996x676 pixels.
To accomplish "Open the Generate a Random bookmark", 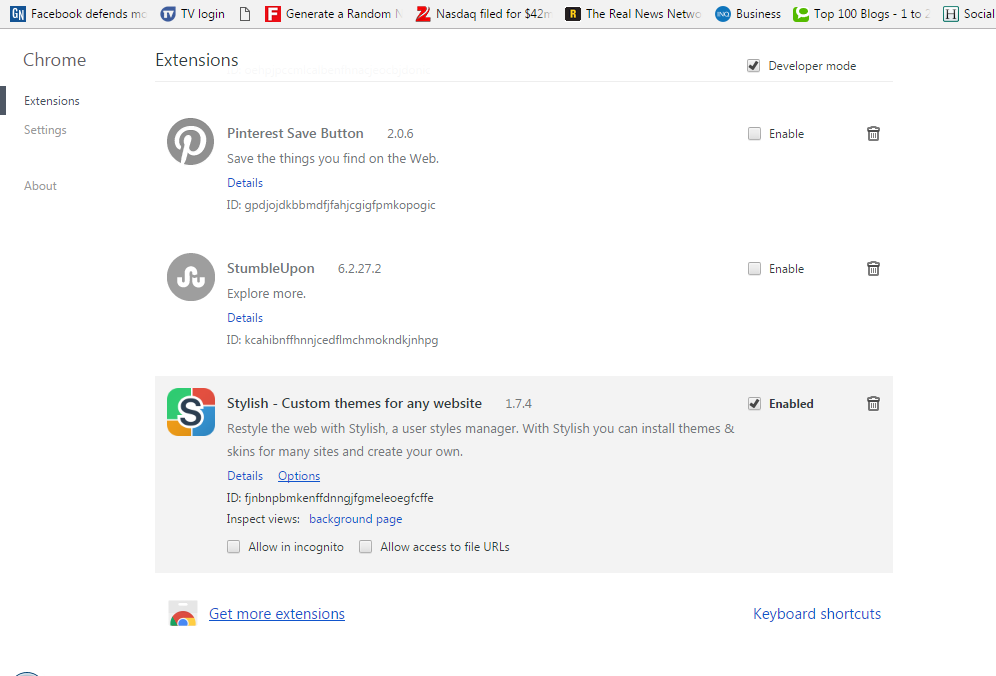I will tap(334, 13).
